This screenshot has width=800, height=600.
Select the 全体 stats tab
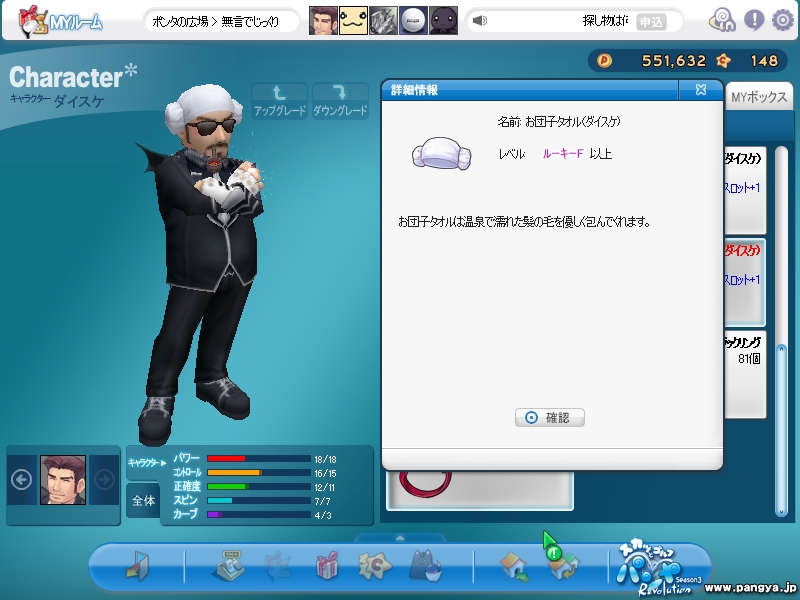pyautogui.click(x=143, y=501)
